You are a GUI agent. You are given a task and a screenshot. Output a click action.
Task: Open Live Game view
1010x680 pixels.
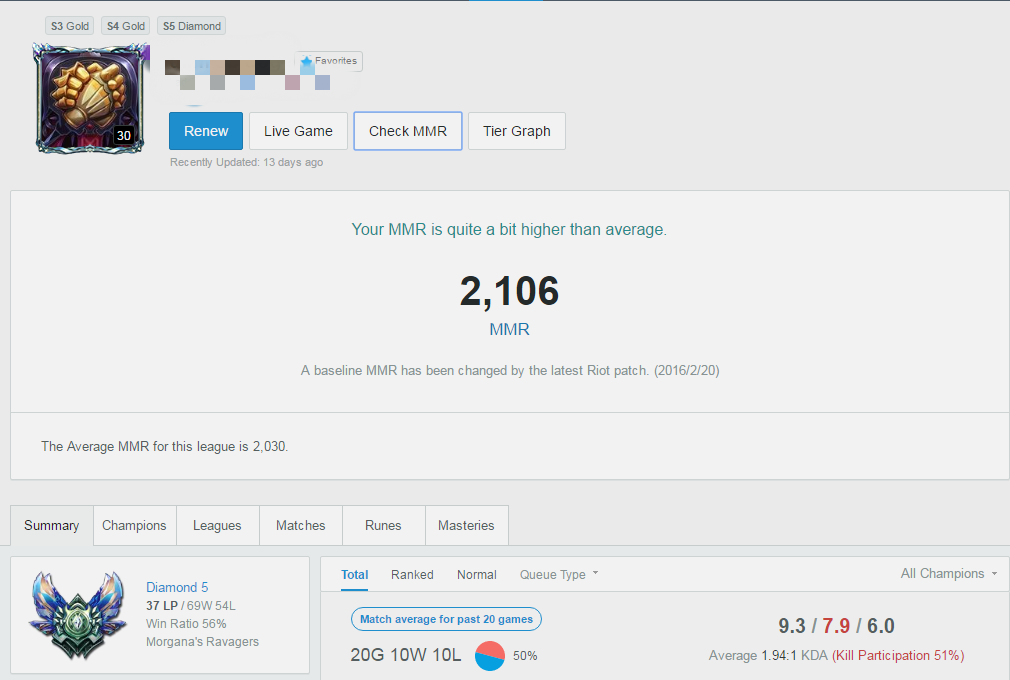pos(298,131)
